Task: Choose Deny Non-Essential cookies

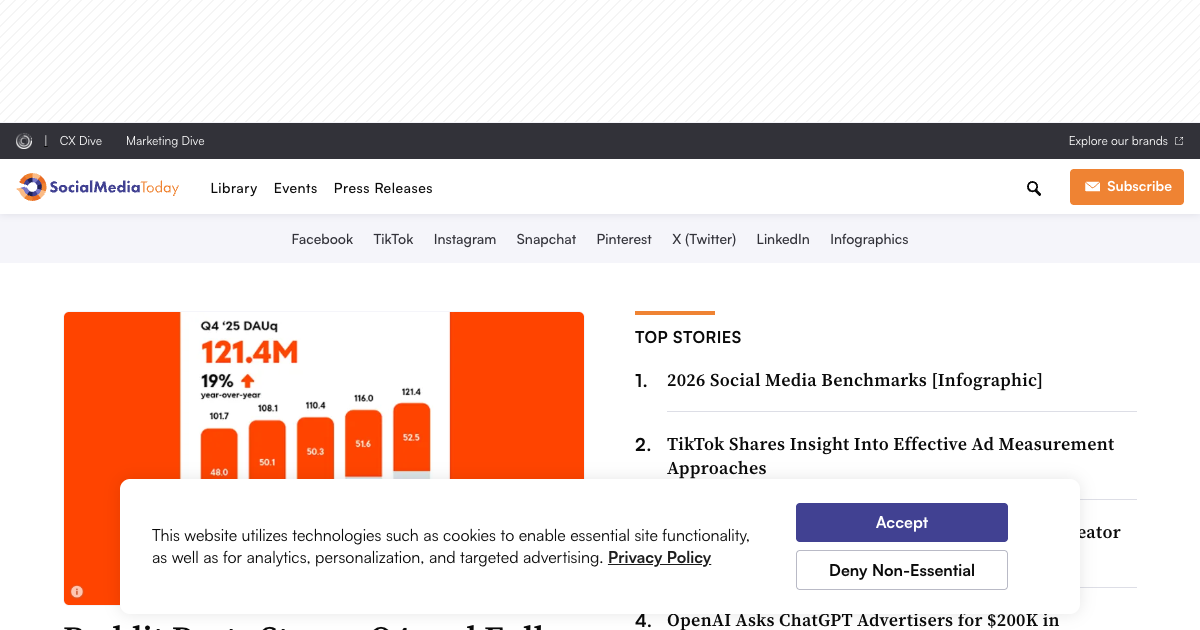Action: point(901,570)
